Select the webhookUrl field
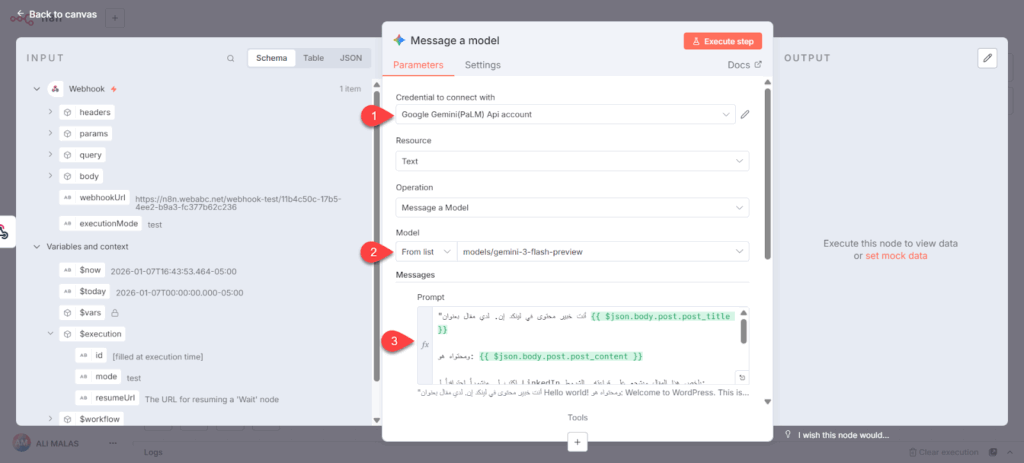This screenshot has width=1024, height=463. pyautogui.click(x=95, y=197)
